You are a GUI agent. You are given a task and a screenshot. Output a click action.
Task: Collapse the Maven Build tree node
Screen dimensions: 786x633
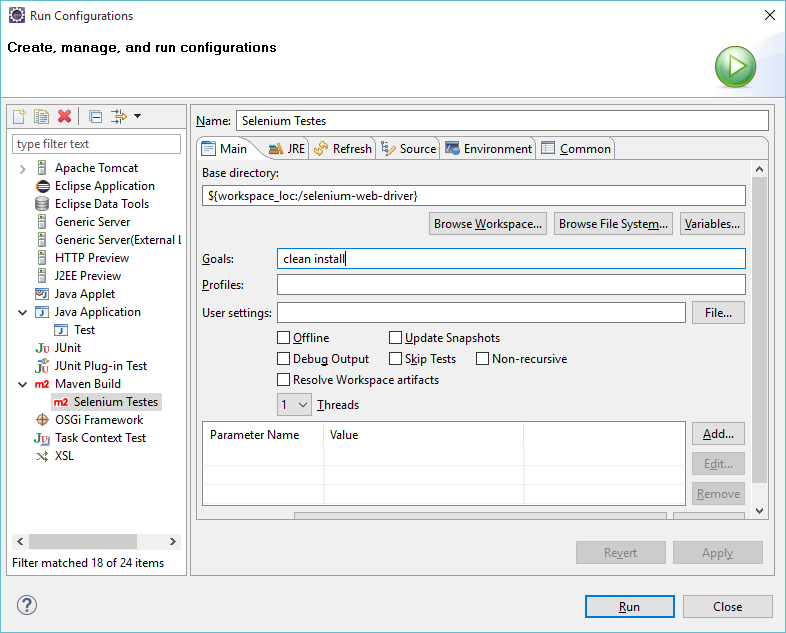pos(22,384)
